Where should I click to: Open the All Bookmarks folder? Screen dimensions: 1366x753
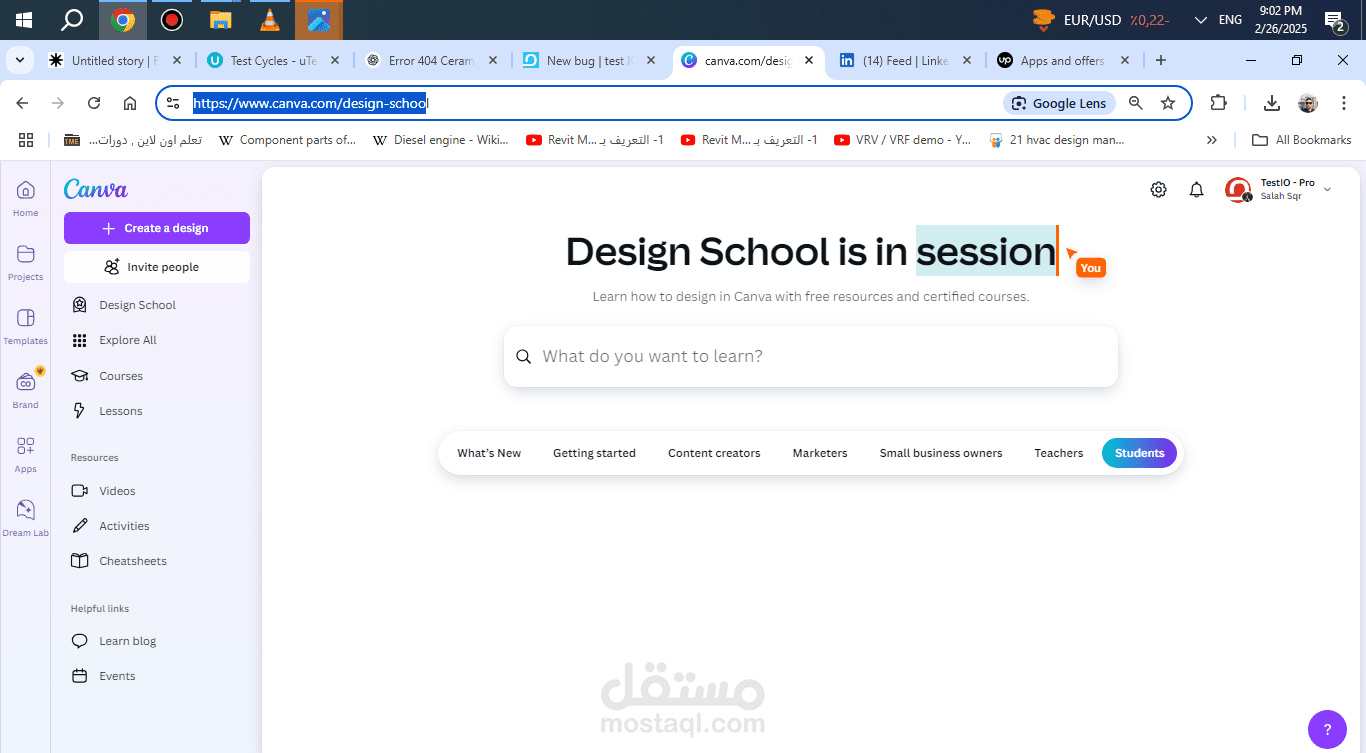[1301, 140]
